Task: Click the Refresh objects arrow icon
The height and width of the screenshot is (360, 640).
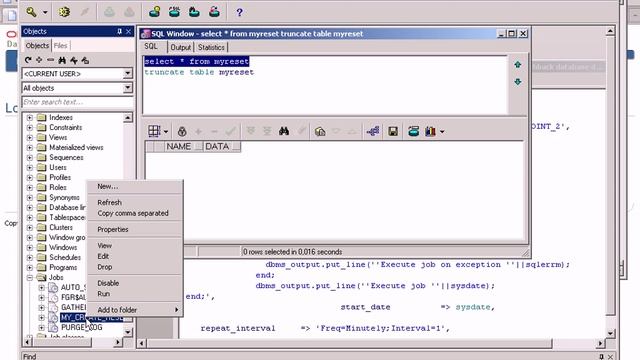Action: tap(28, 60)
